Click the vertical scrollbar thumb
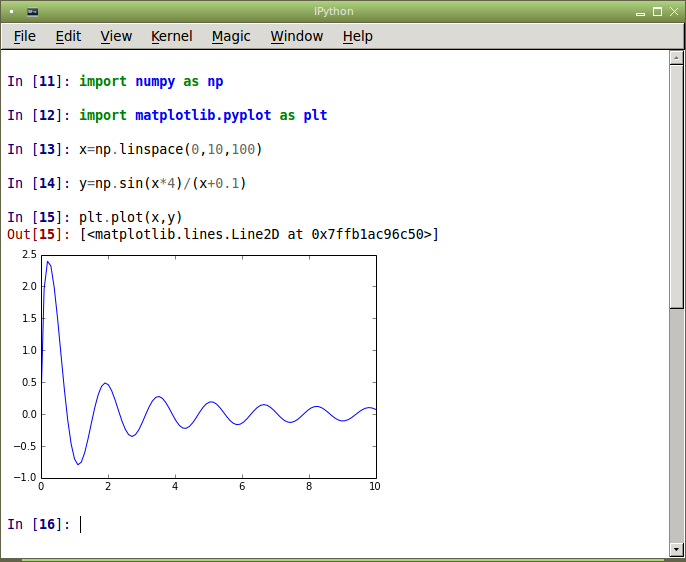Screen dimensions: 686x562 pyautogui.click(x=676, y=187)
